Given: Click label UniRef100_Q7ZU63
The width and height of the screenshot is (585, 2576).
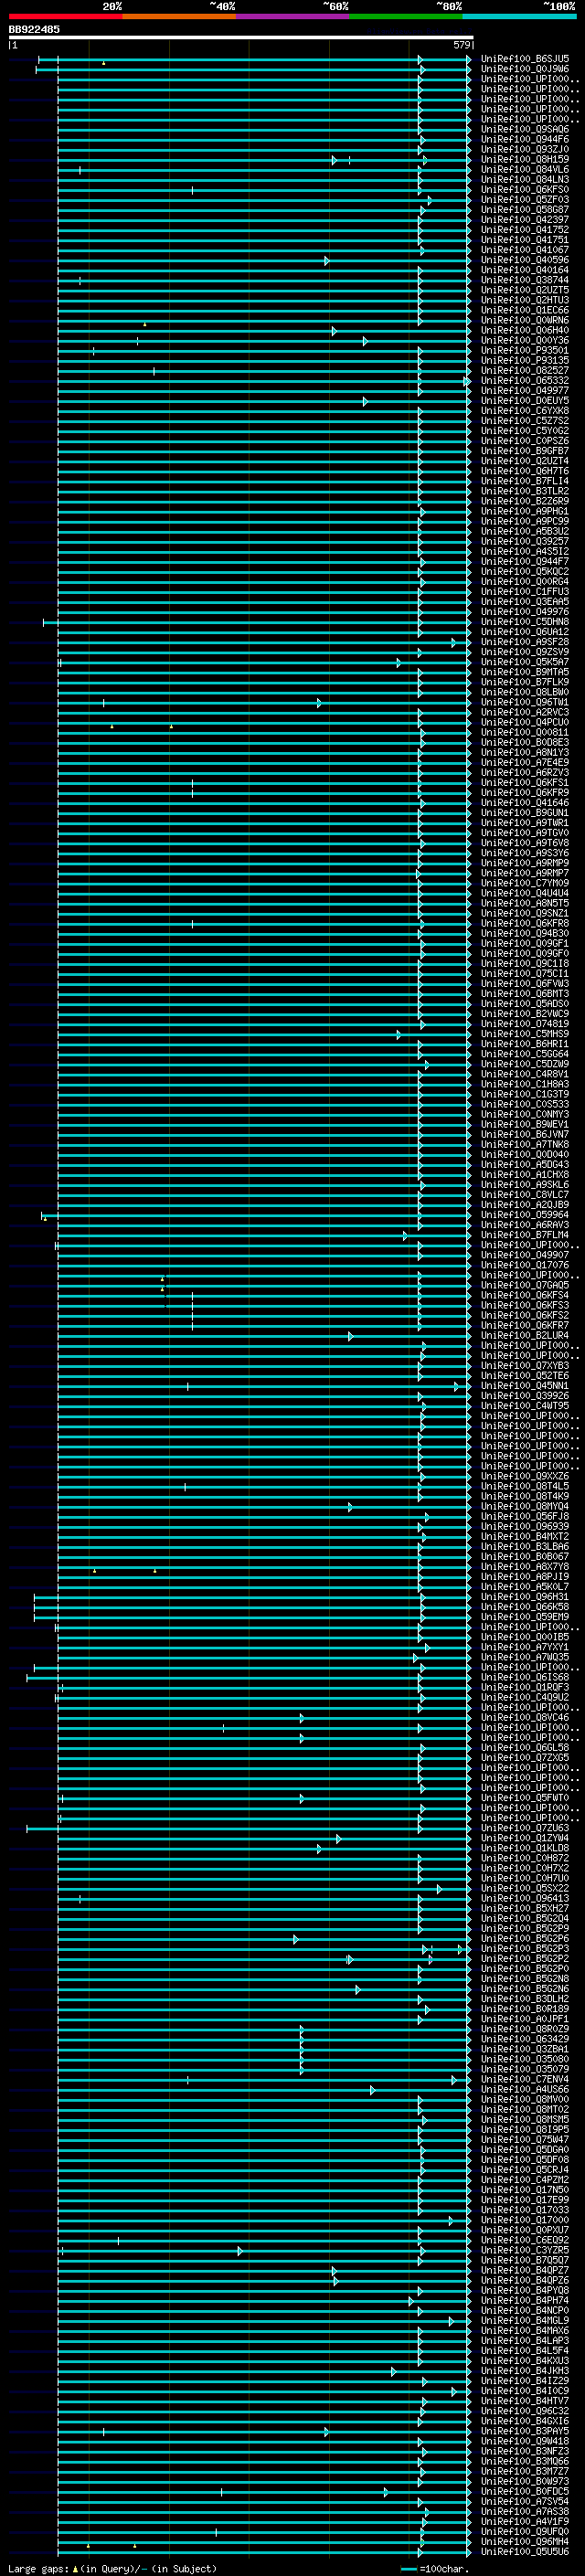Looking at the screenshot, I should [x=525, y=1828].
